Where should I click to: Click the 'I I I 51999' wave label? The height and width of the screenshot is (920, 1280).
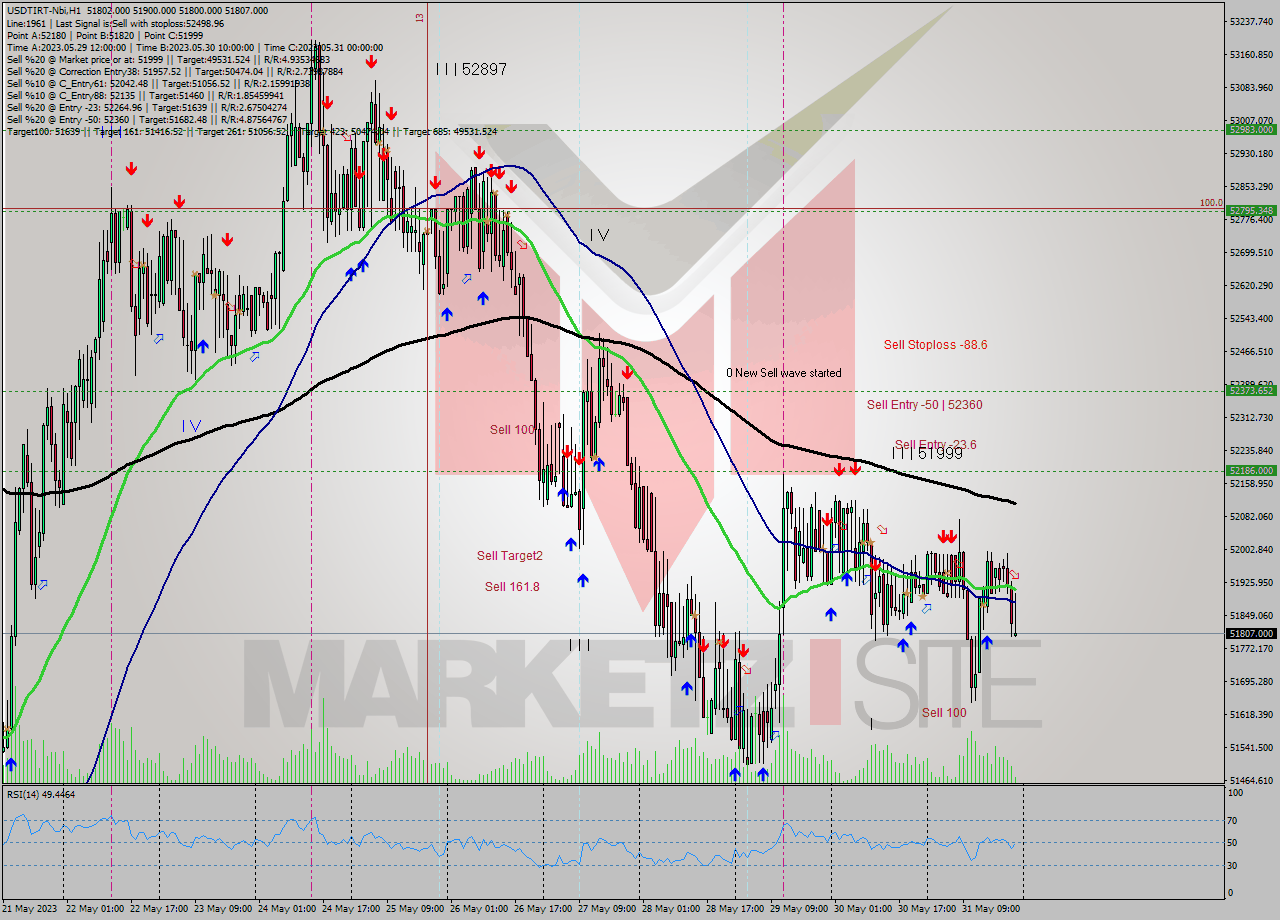point(927,453)
